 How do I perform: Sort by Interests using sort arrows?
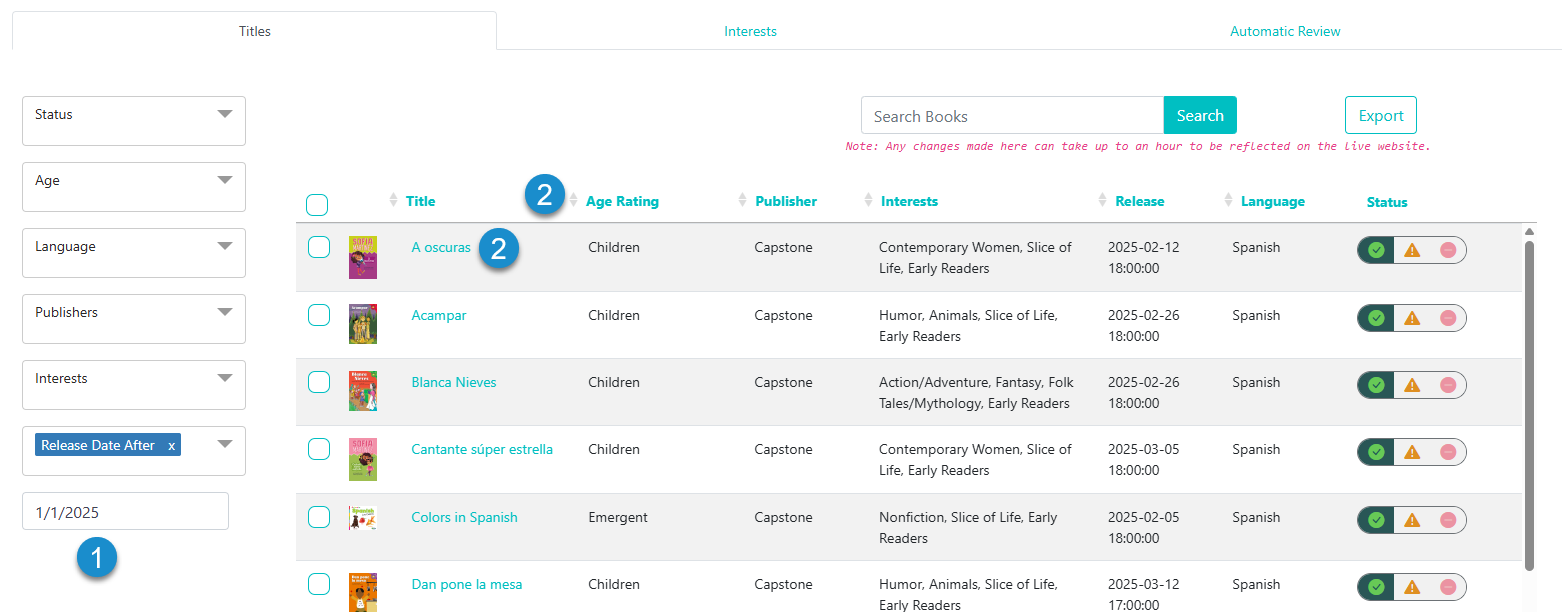(869, 200)
